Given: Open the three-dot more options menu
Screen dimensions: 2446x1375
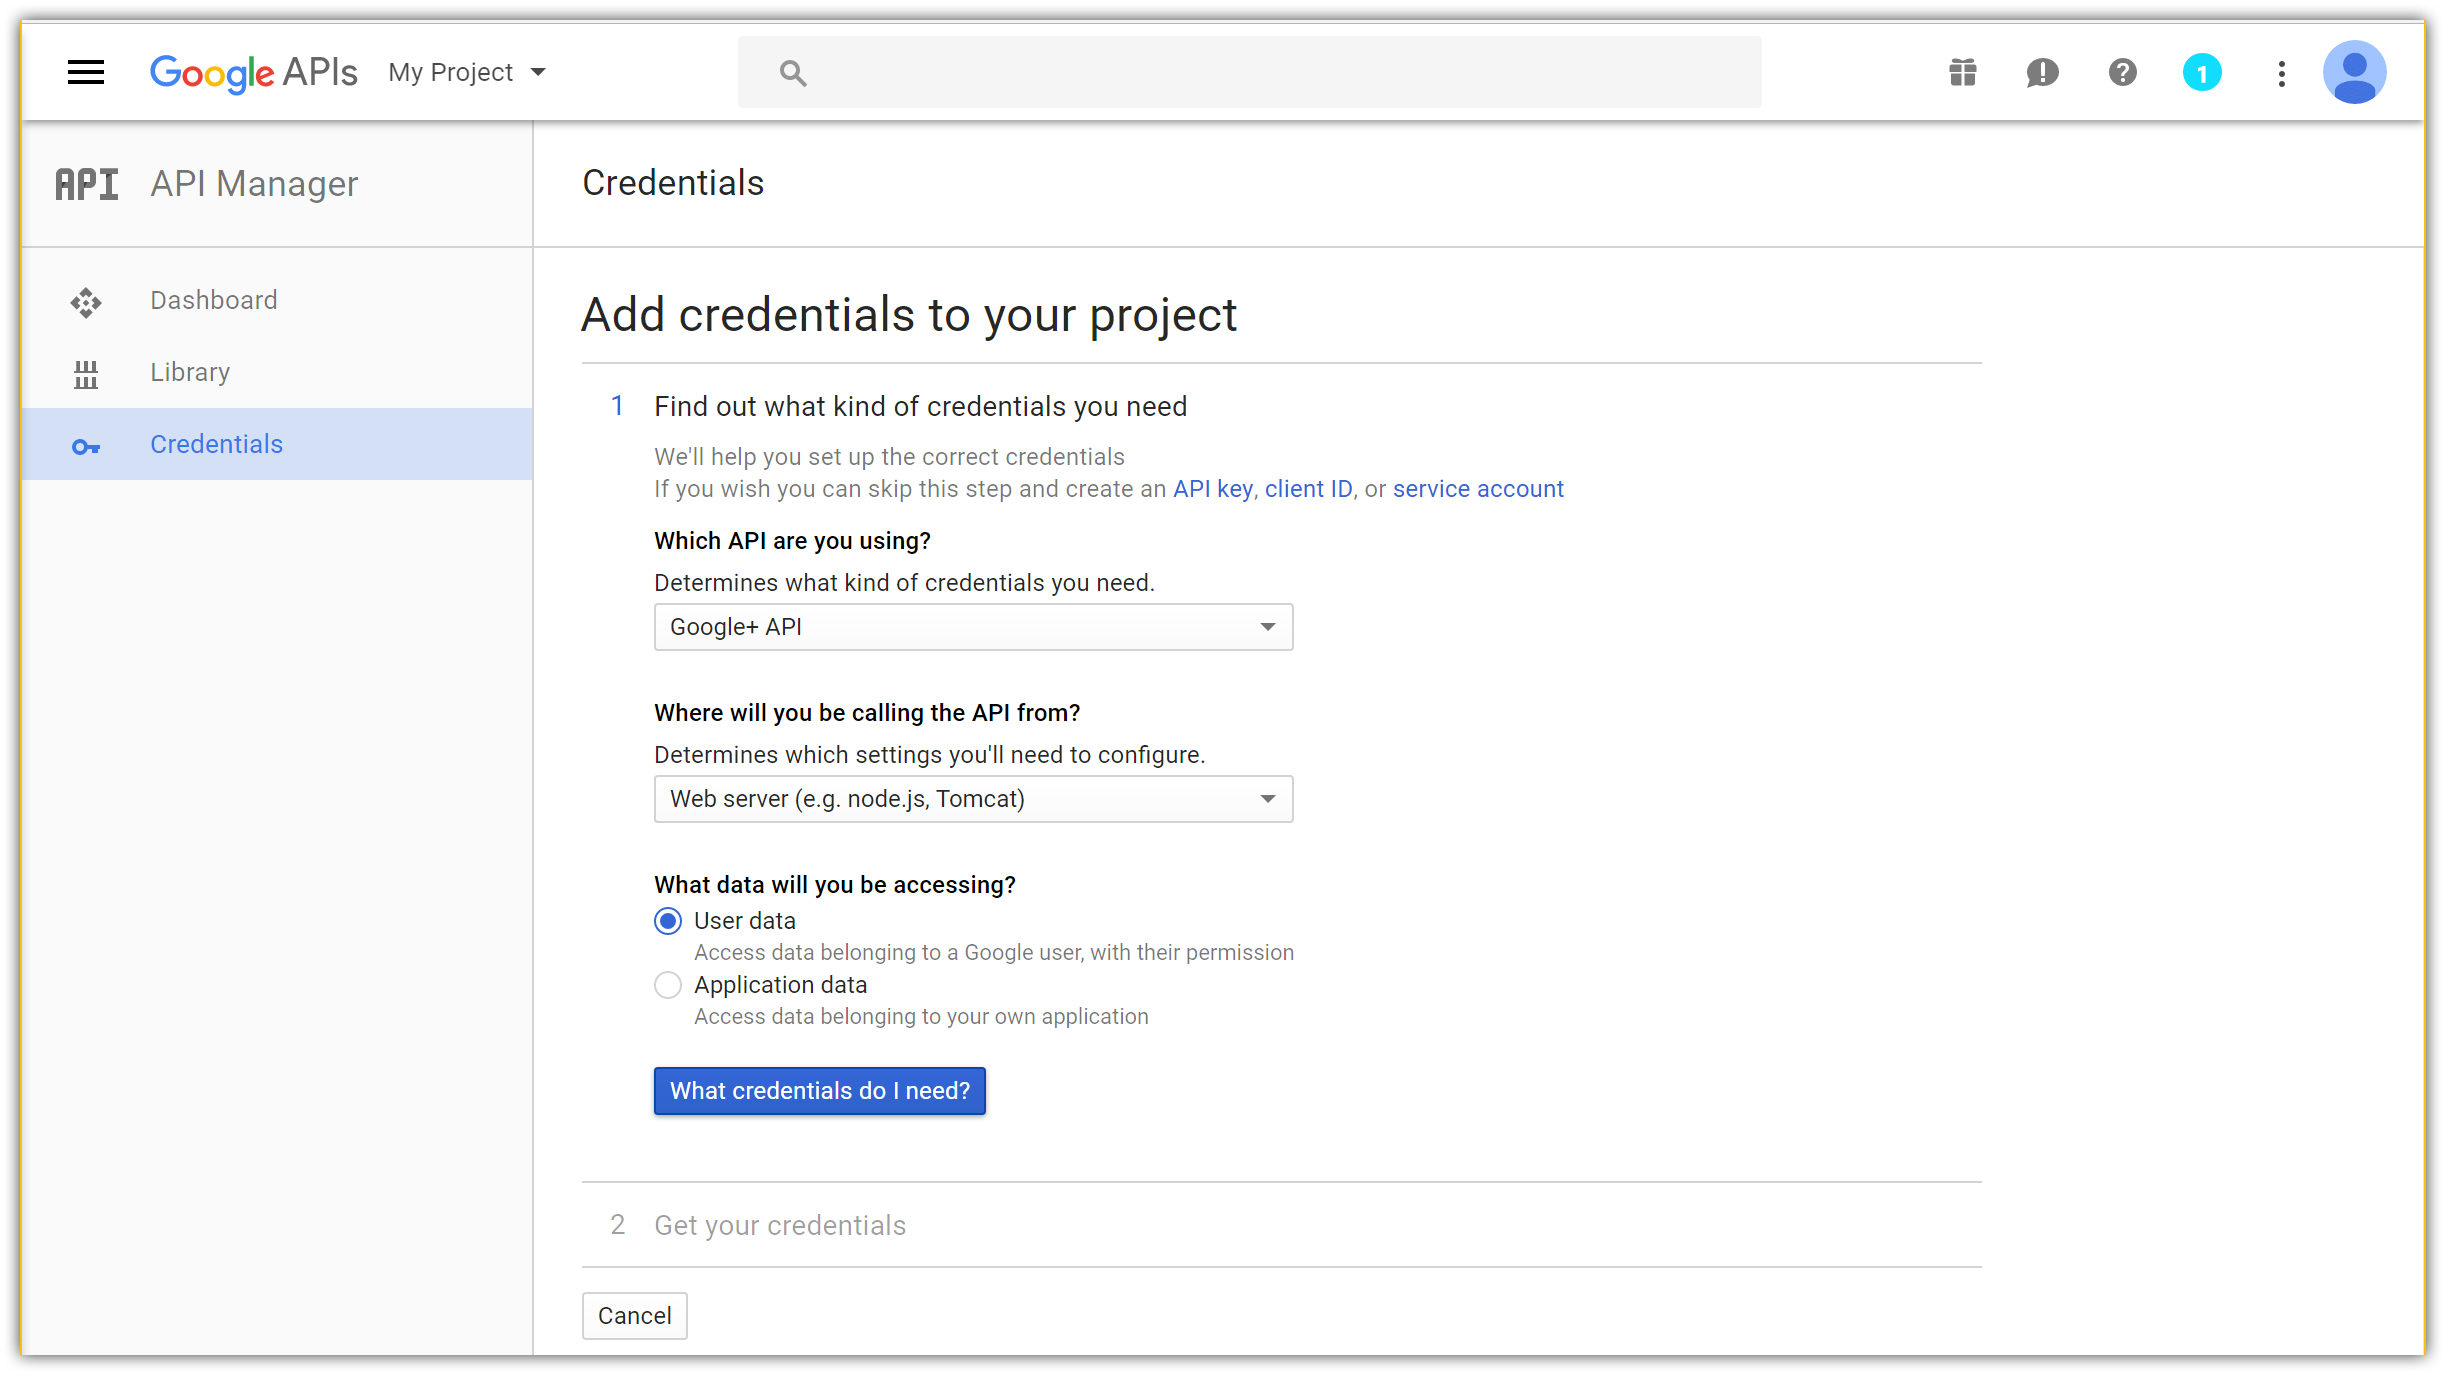Looking at the screenshot, I should [x=2281, y=72].
